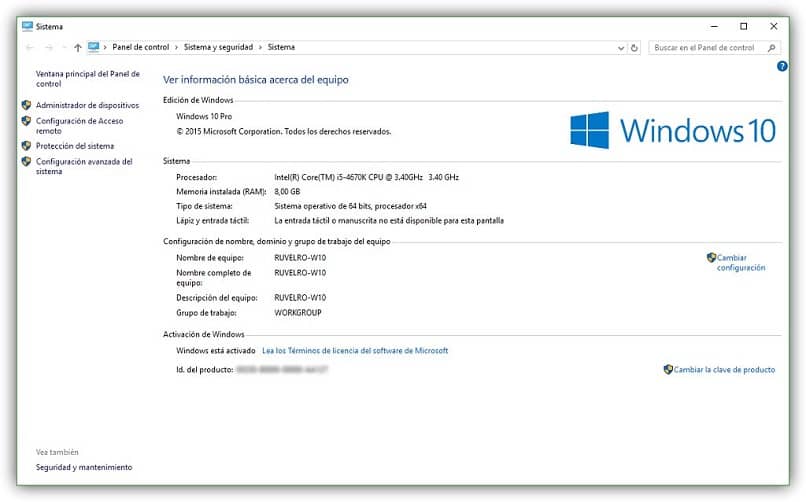Viewport: 806px width, 502px height.
Task: Click the RUVELRO-W10 Nombre de equipo value
Action: coord(300,257)
